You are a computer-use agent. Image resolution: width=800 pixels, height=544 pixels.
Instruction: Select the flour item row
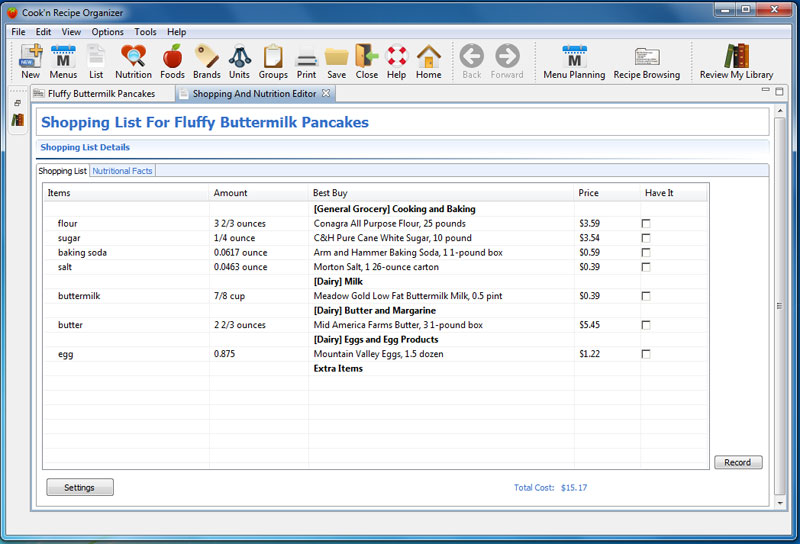coord(376,224)
